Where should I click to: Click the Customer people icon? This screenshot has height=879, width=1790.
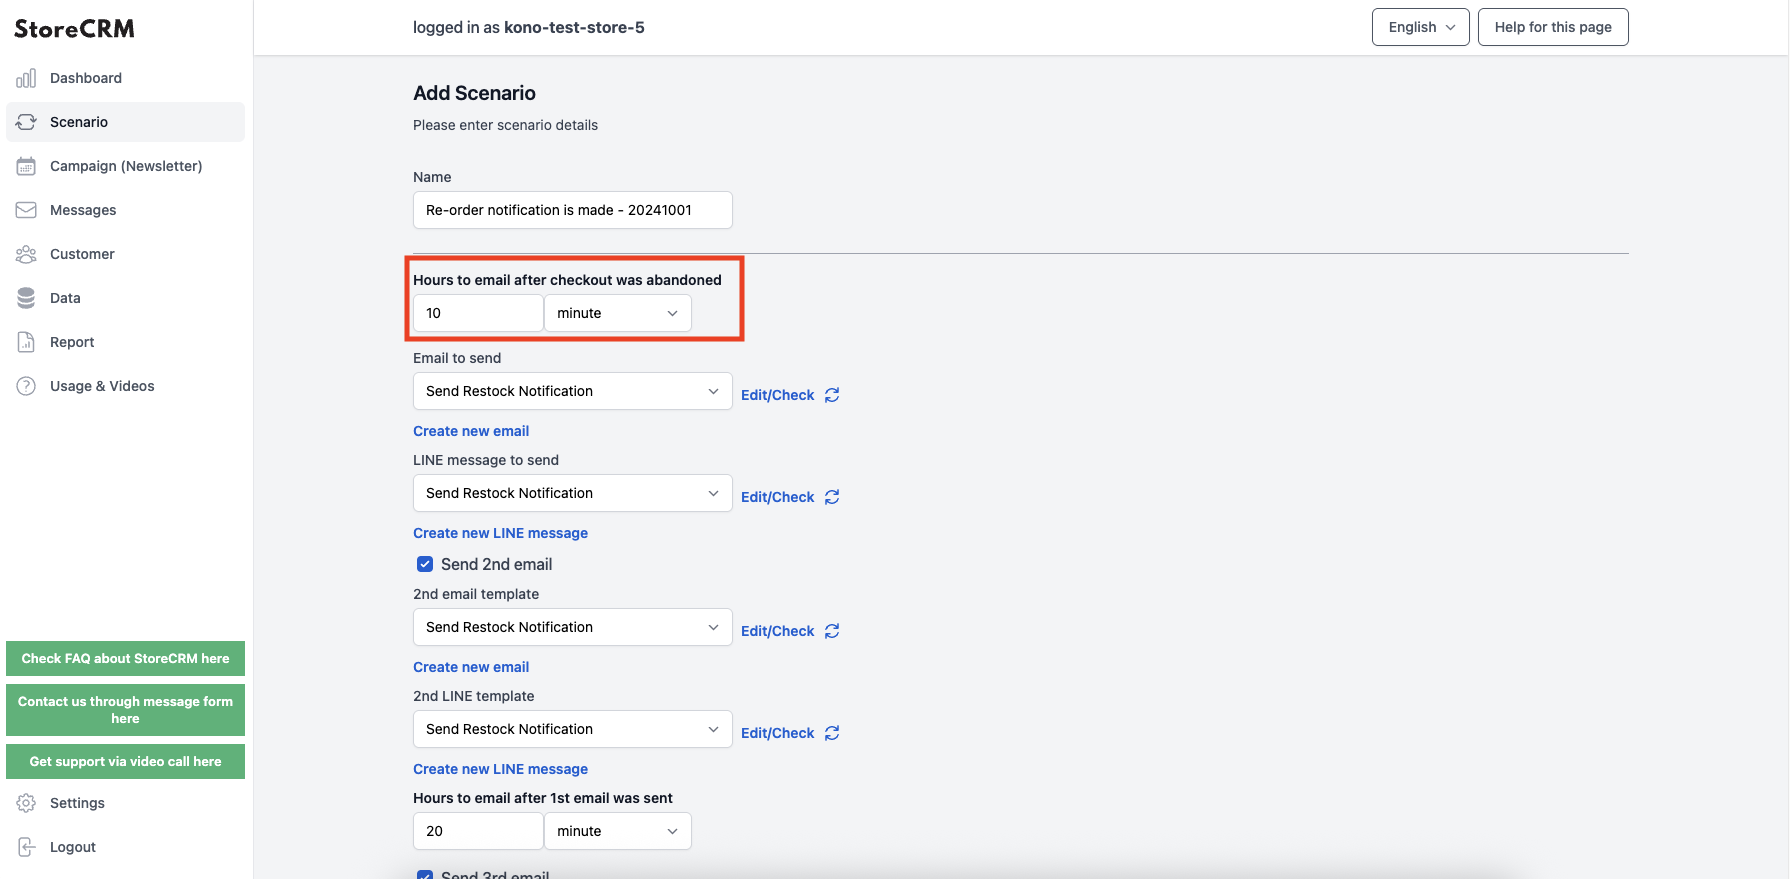pyautogui.click(x=26, y=254)
